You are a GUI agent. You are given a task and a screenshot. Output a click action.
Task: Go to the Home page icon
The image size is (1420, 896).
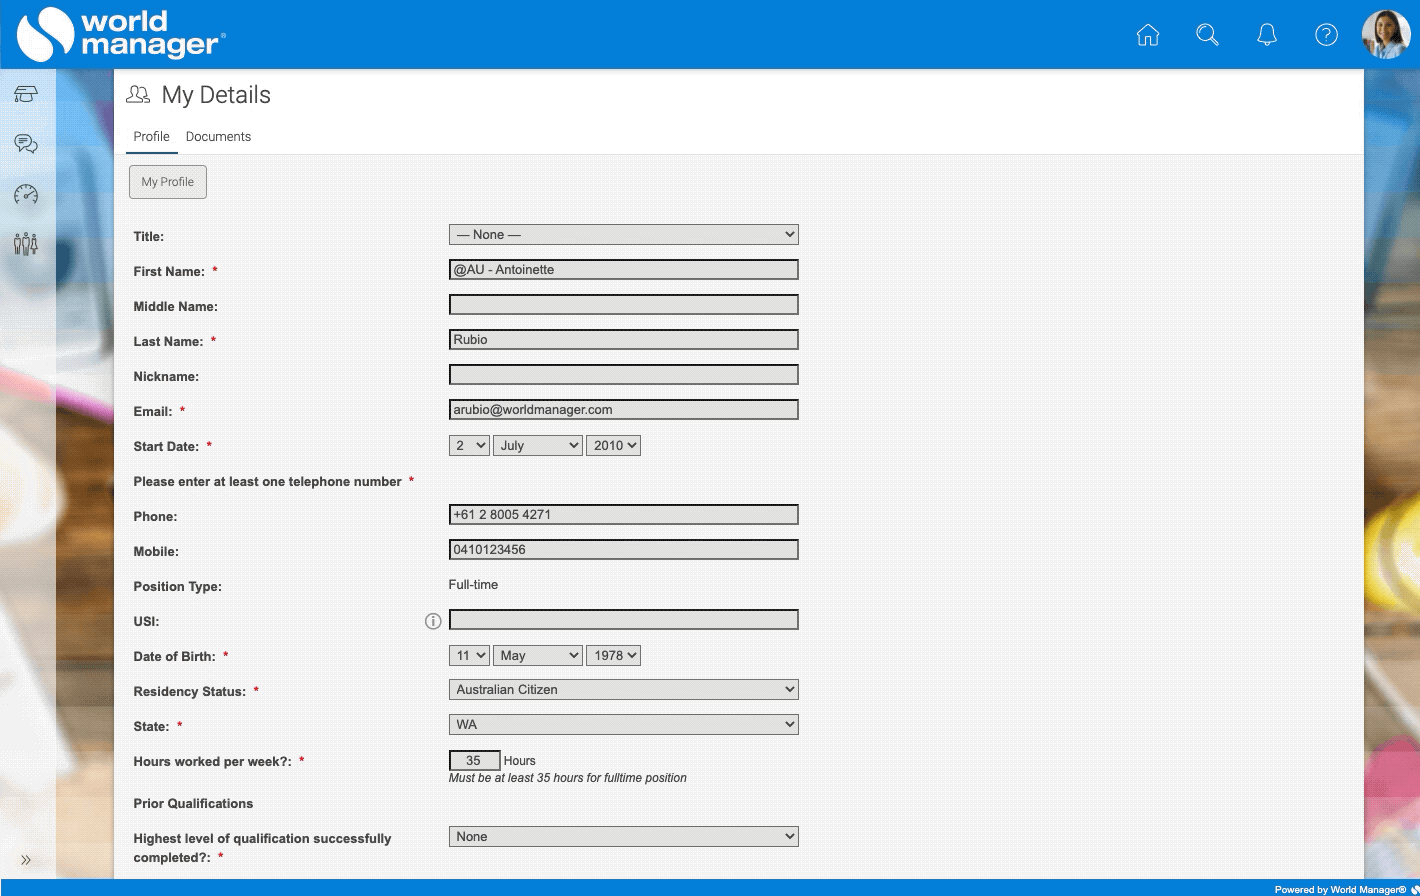1148,35
